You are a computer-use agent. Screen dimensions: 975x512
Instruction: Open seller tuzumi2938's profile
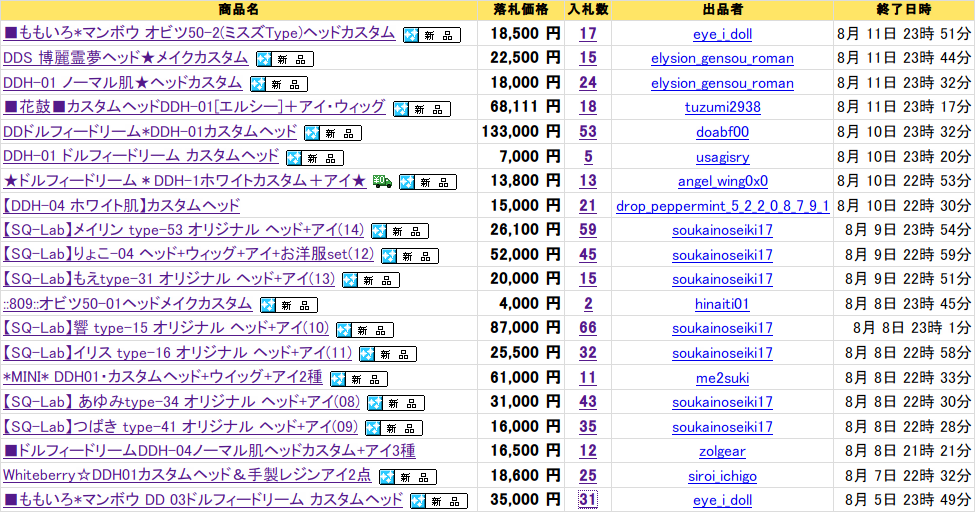click(722, 108)
